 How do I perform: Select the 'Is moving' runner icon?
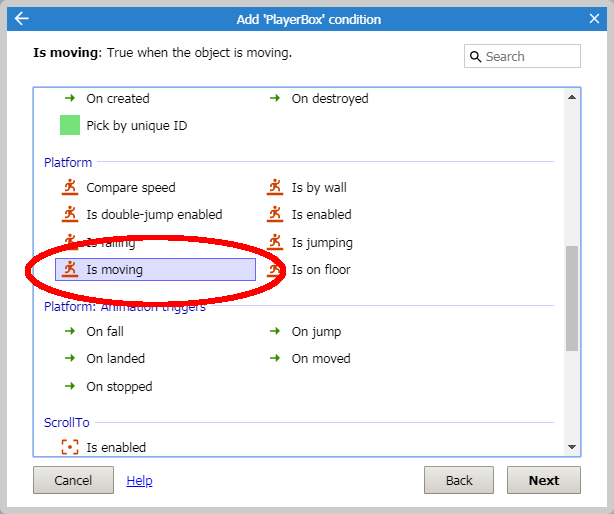click(70, 269)
